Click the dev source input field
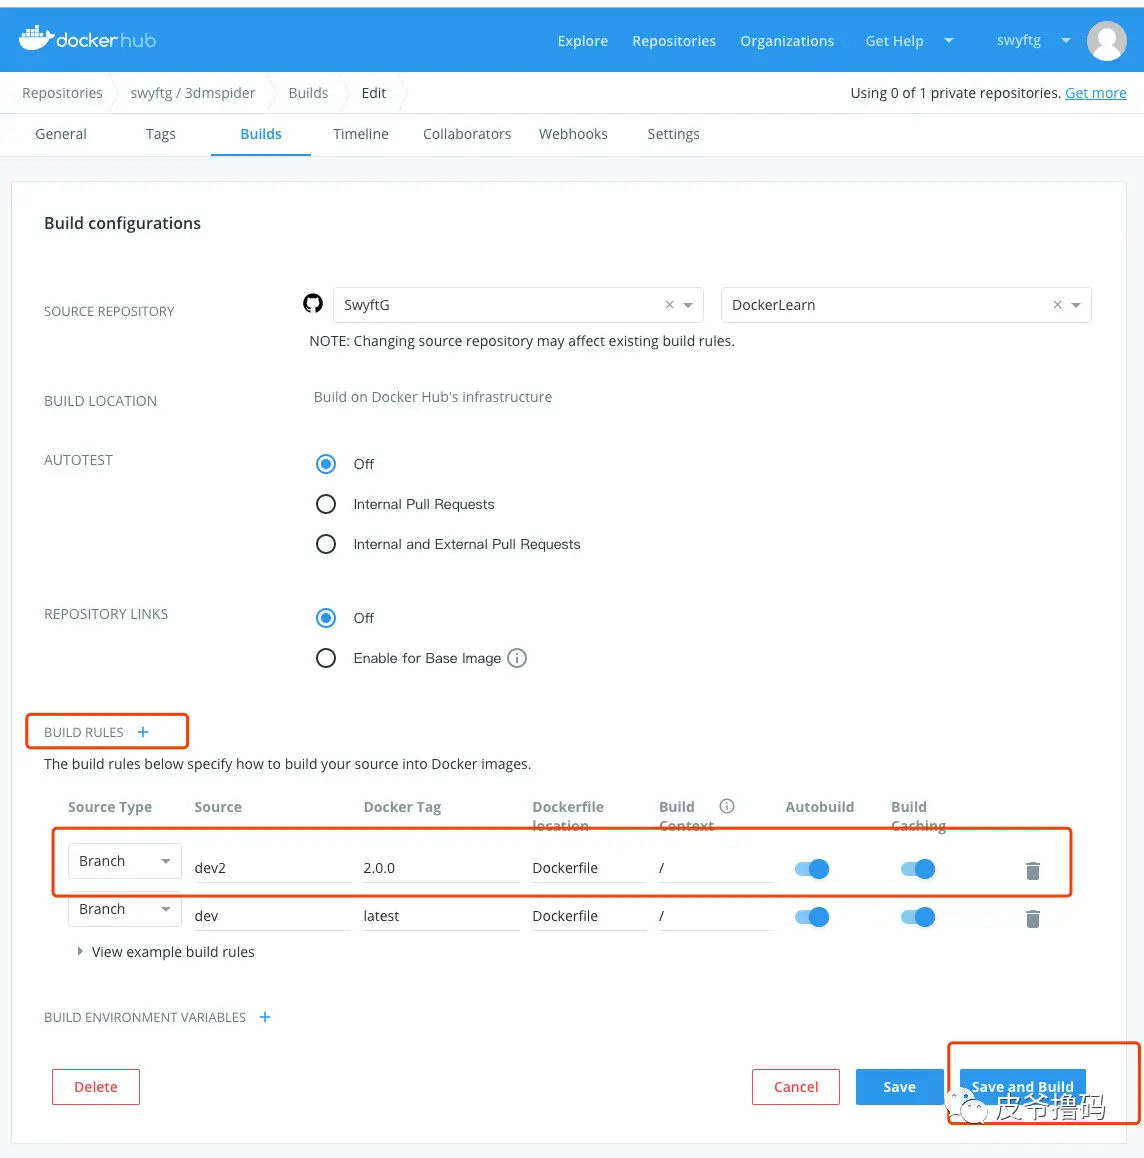 273,916
